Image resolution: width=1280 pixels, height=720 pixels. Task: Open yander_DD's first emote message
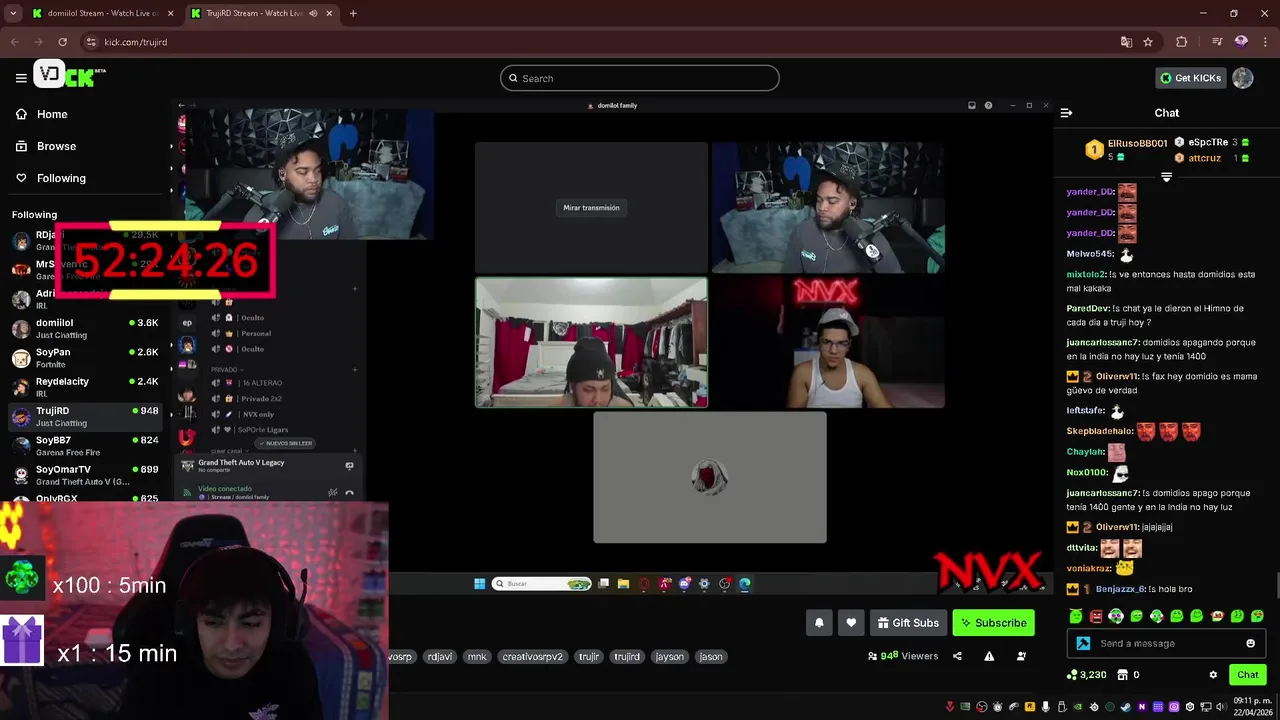pos(1127,192)
